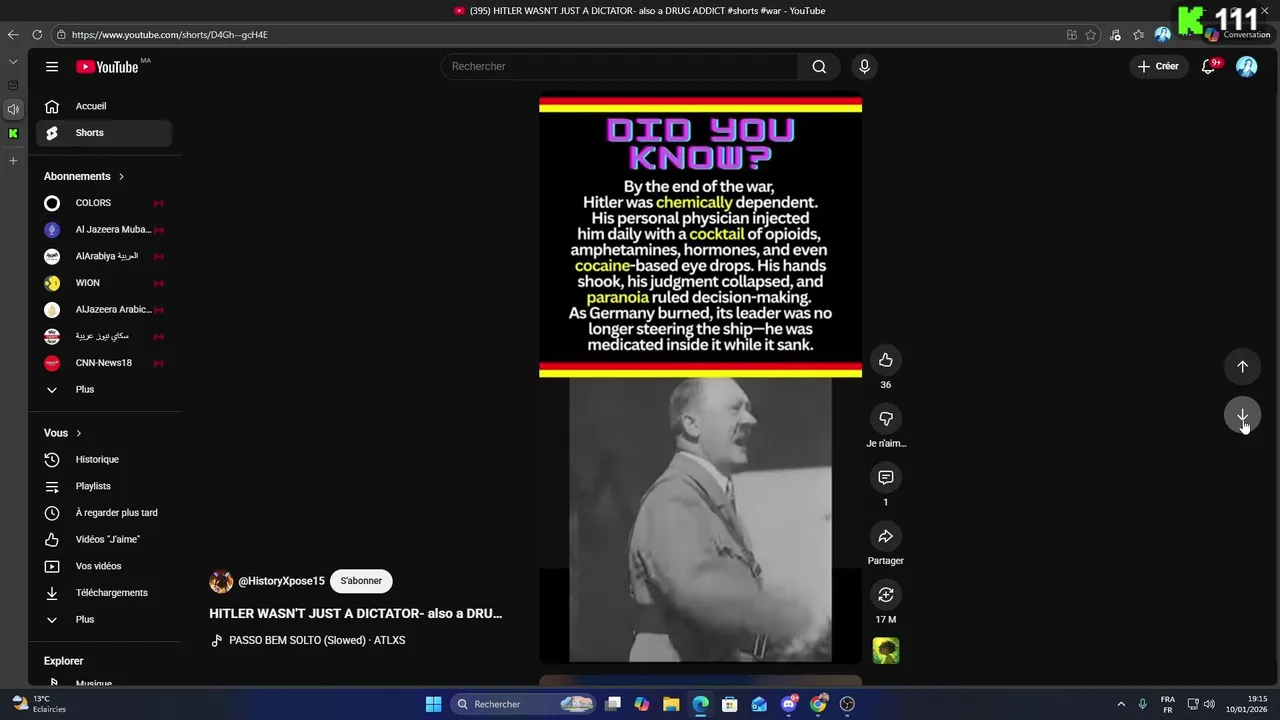Open Playlists in the sidebar
This screenshot has width=1280, height=720.
(x=104, y=486)
